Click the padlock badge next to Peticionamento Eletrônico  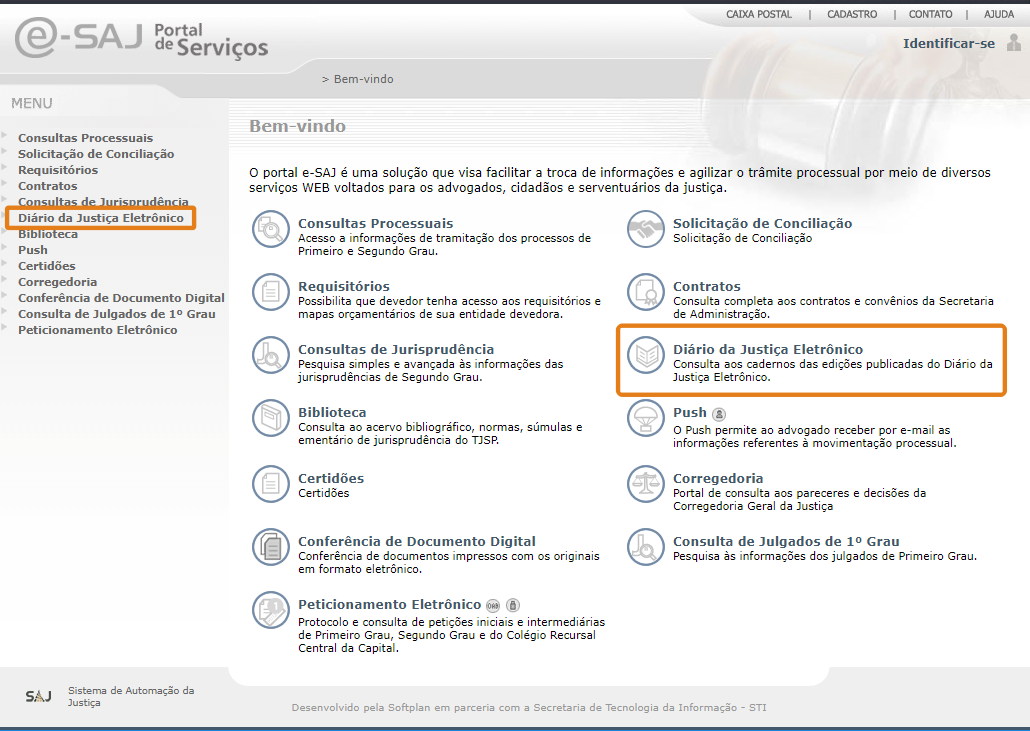tap(513, 606)
